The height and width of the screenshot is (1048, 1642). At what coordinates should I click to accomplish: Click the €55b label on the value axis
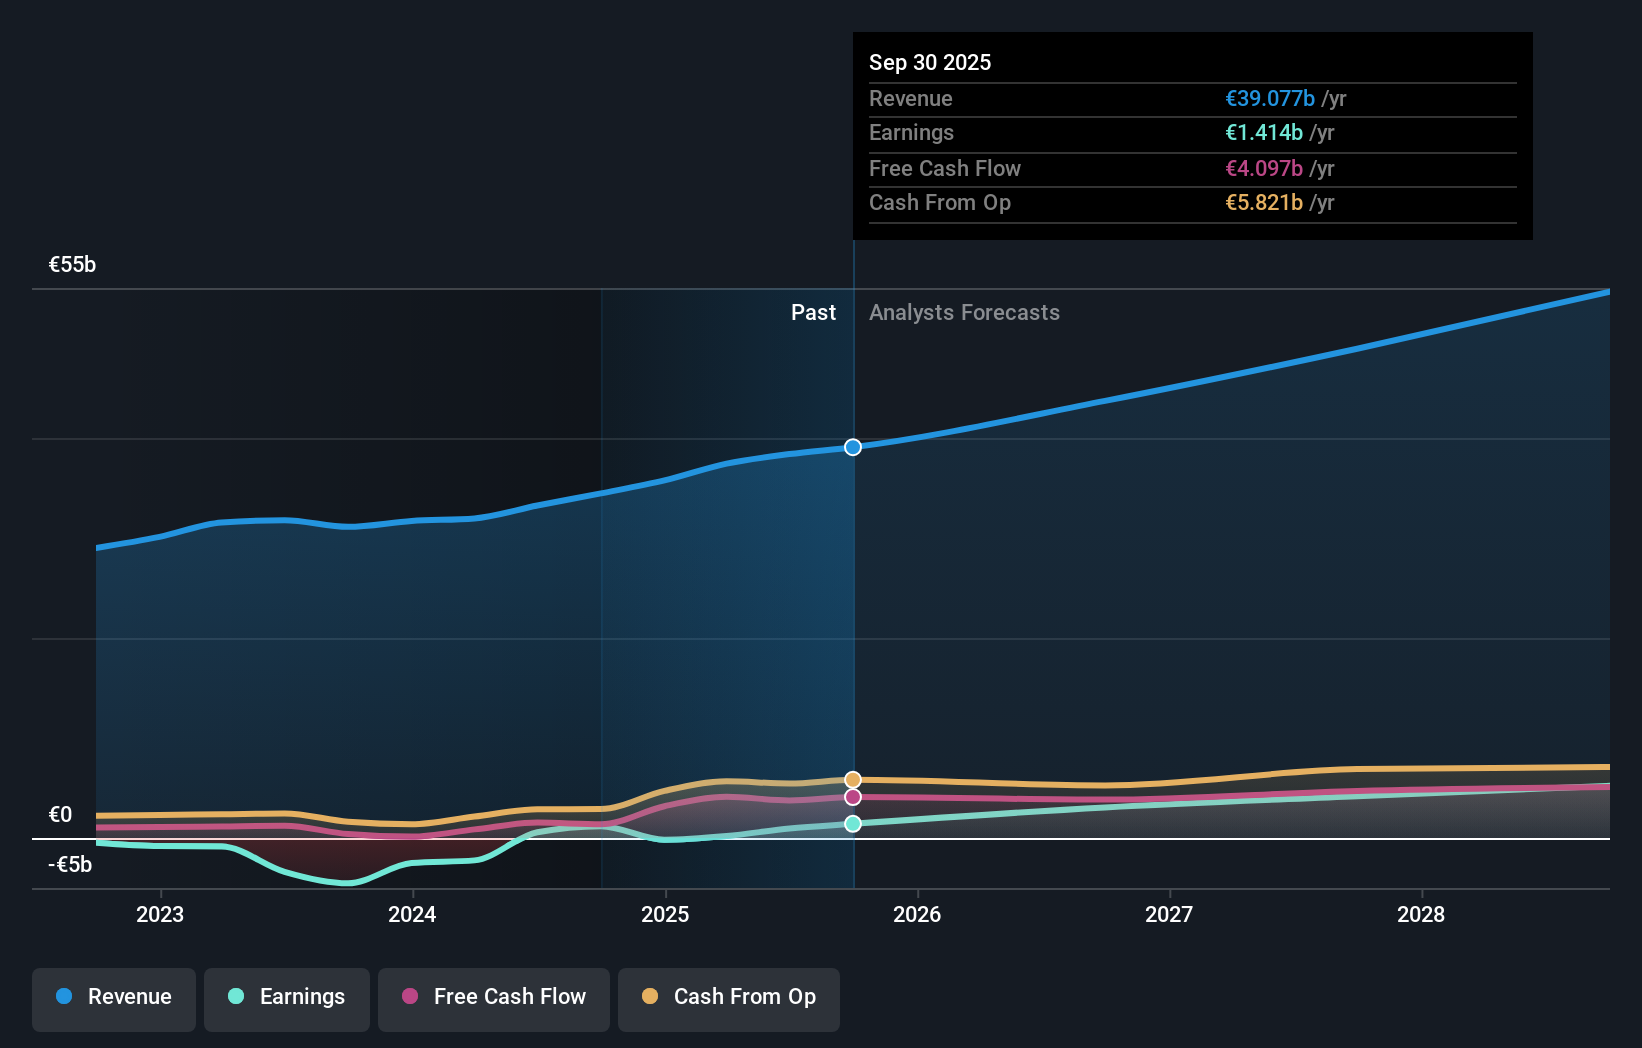71,265
